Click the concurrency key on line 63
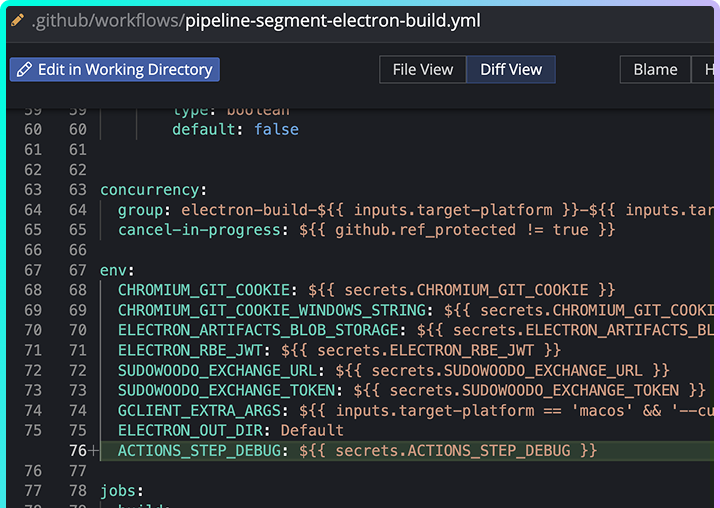This screenshot has height=508, width=720. [150, 190]
